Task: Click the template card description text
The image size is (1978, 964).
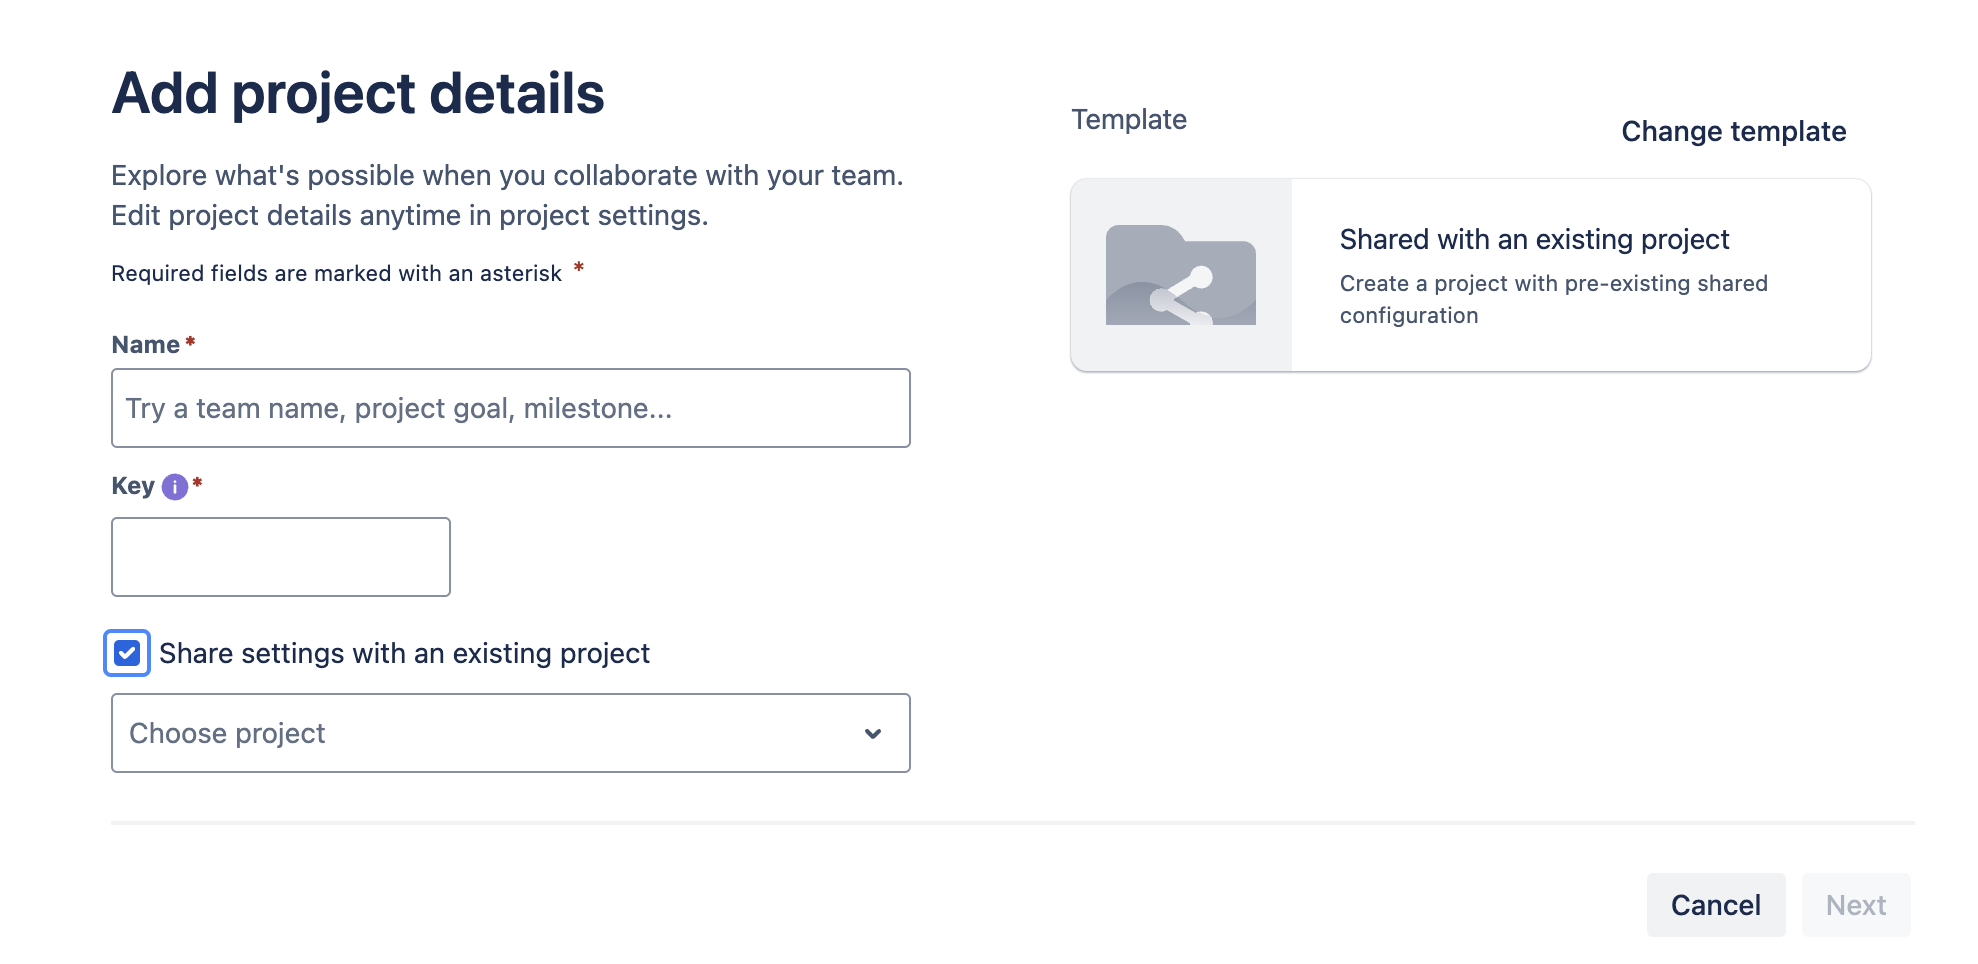Action: (x=1553, y=298)
